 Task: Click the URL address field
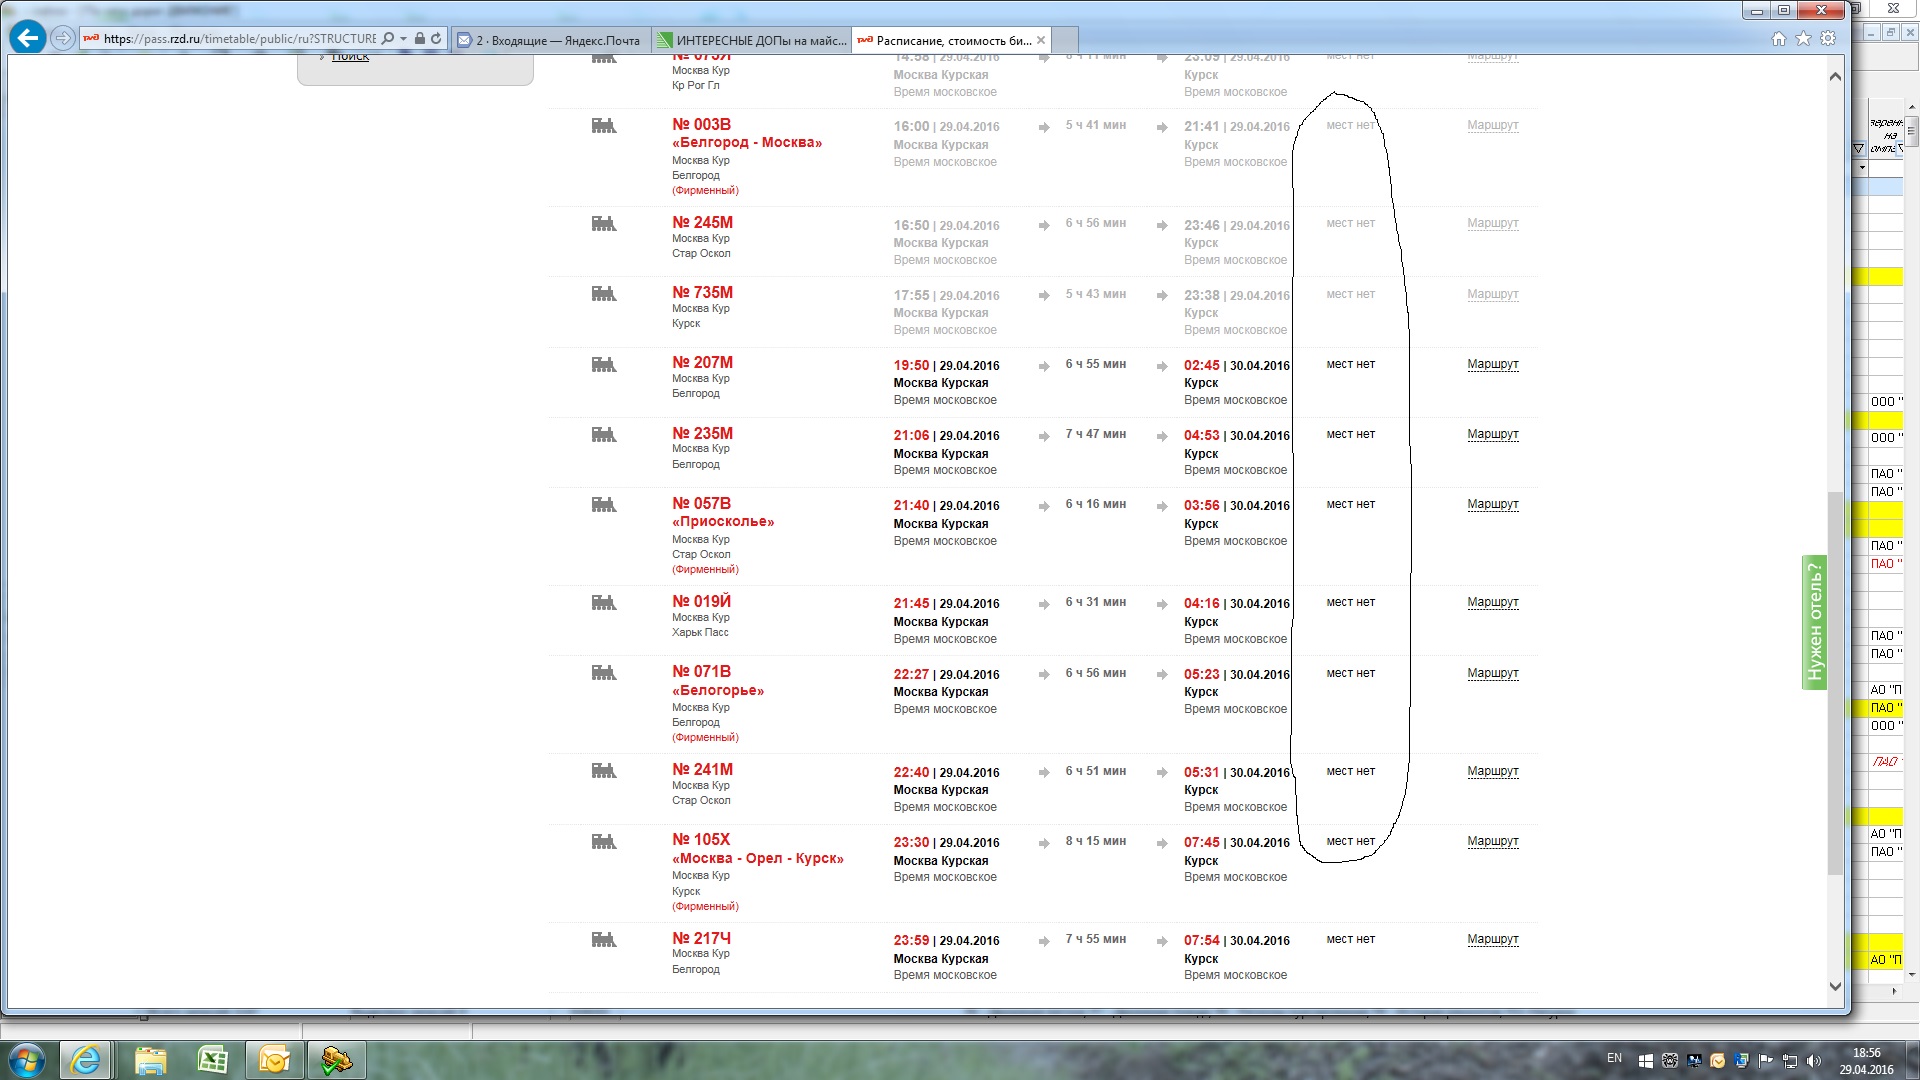(240, 39)
